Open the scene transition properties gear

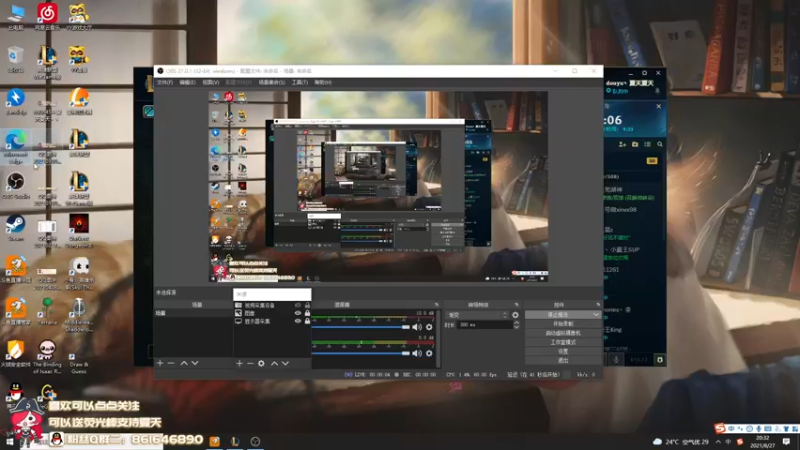tap(515, 315)
